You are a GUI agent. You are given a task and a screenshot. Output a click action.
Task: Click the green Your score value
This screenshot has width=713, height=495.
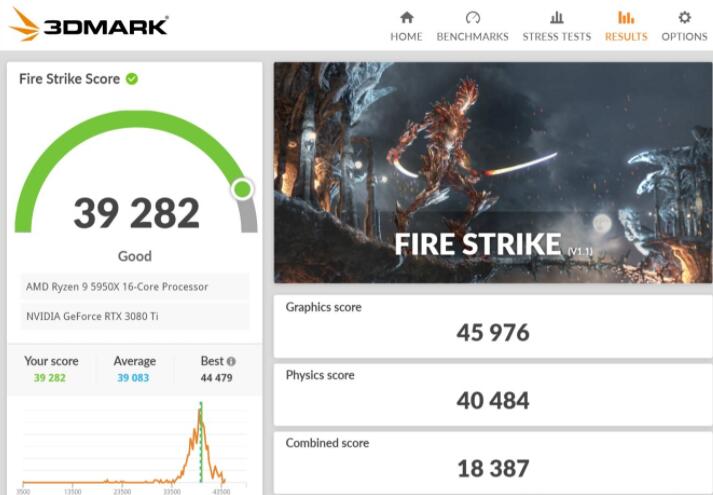(x=49, y=378)
